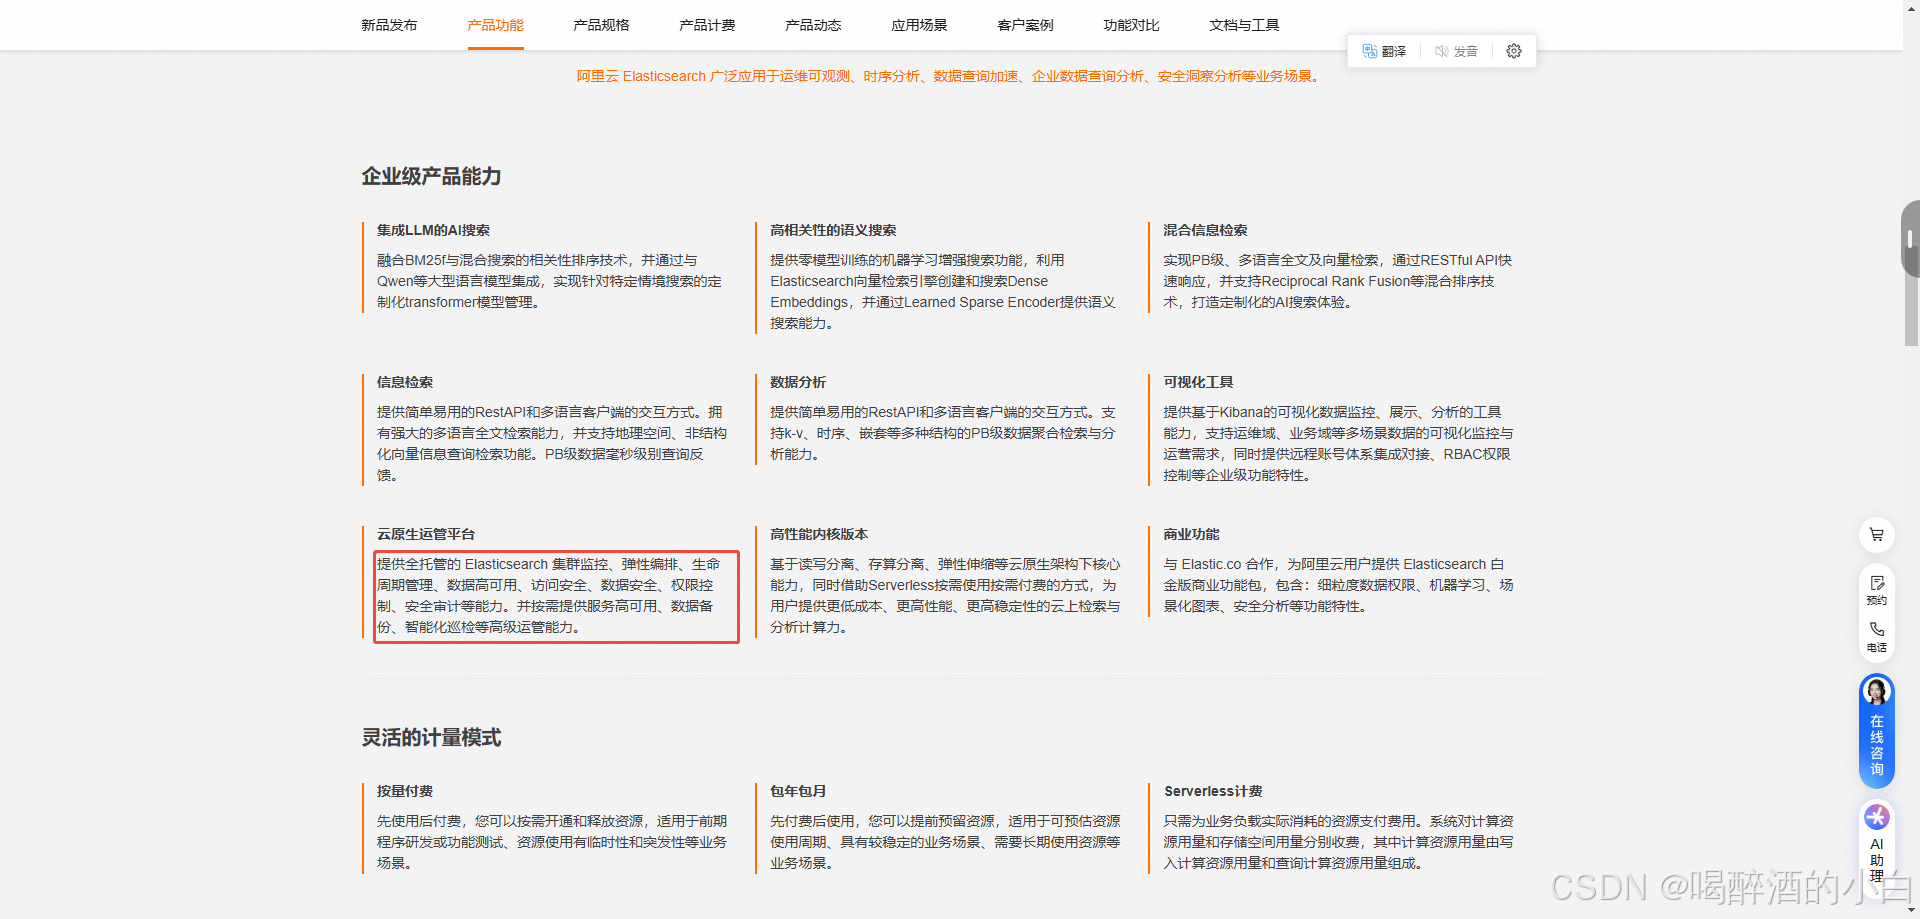Open the 产品计费 tab

[707, 25]
